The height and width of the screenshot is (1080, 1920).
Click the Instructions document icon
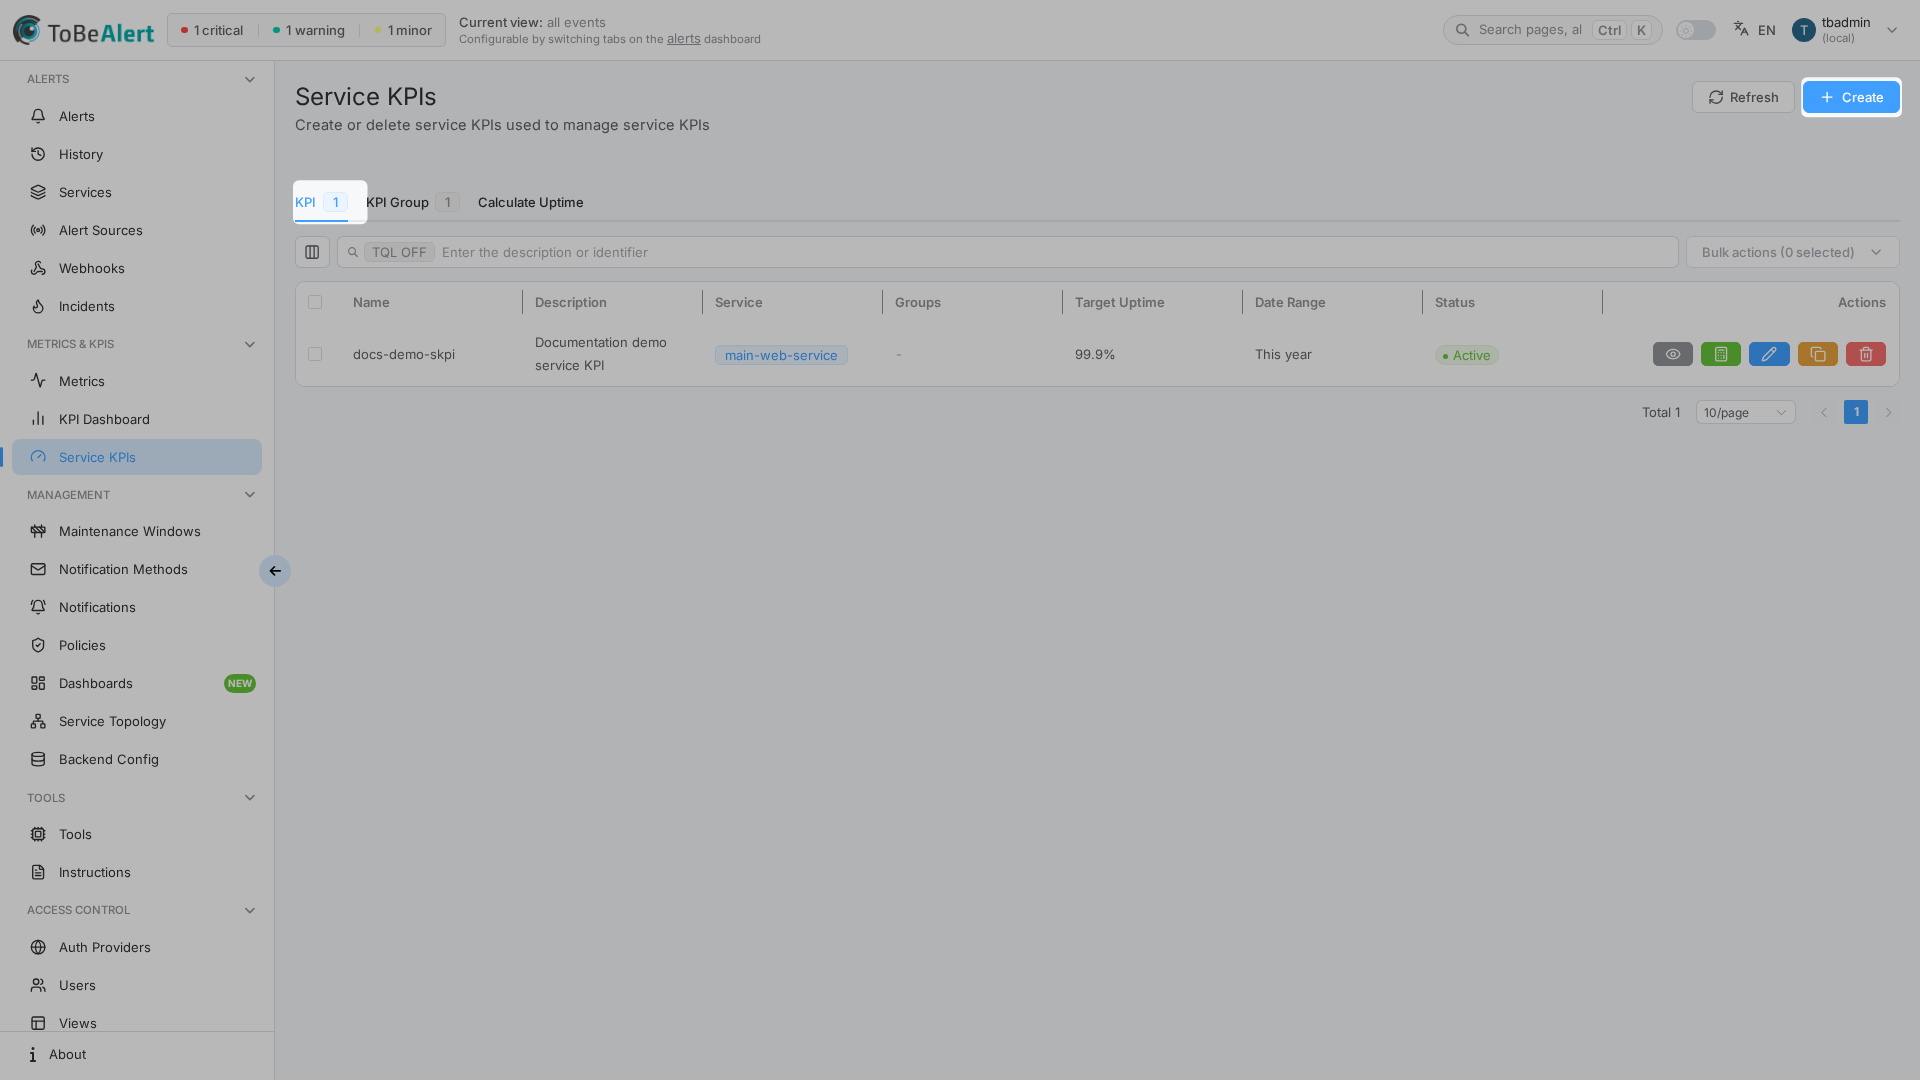[38, 872]
